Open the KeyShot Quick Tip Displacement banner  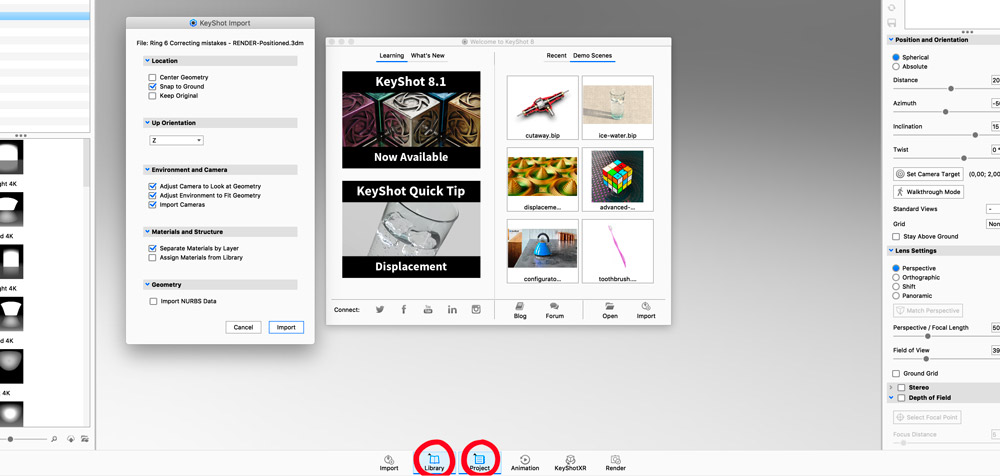click(411, 229)
